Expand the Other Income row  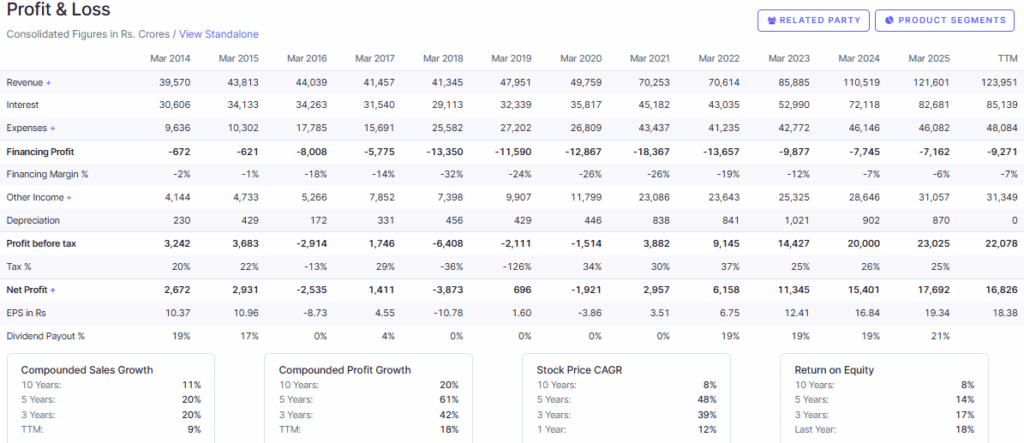[x=68, y=197]
